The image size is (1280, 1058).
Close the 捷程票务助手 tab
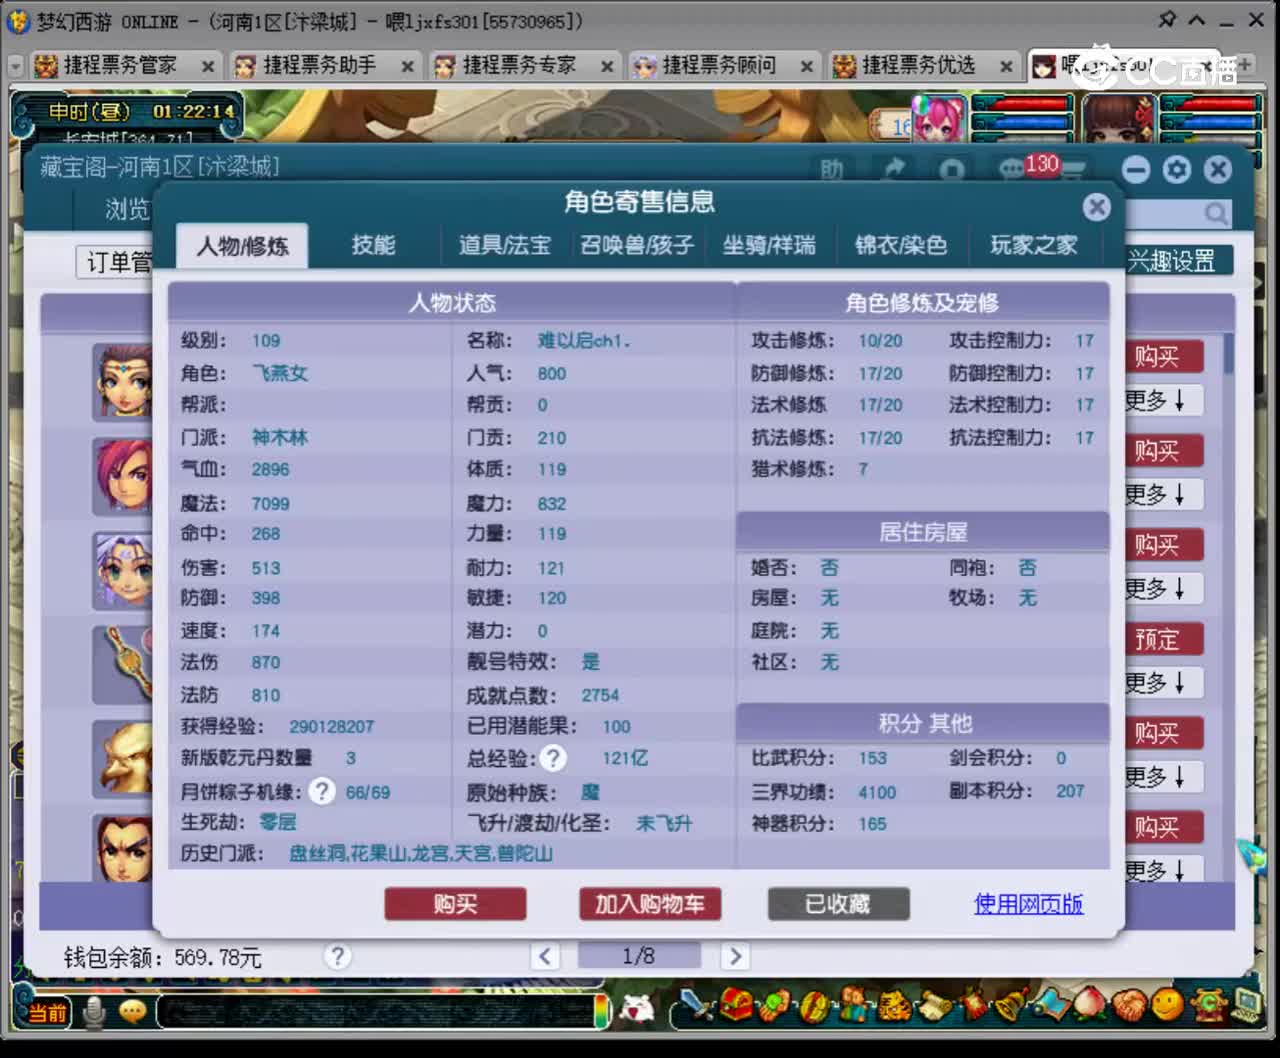click(407, 67)
